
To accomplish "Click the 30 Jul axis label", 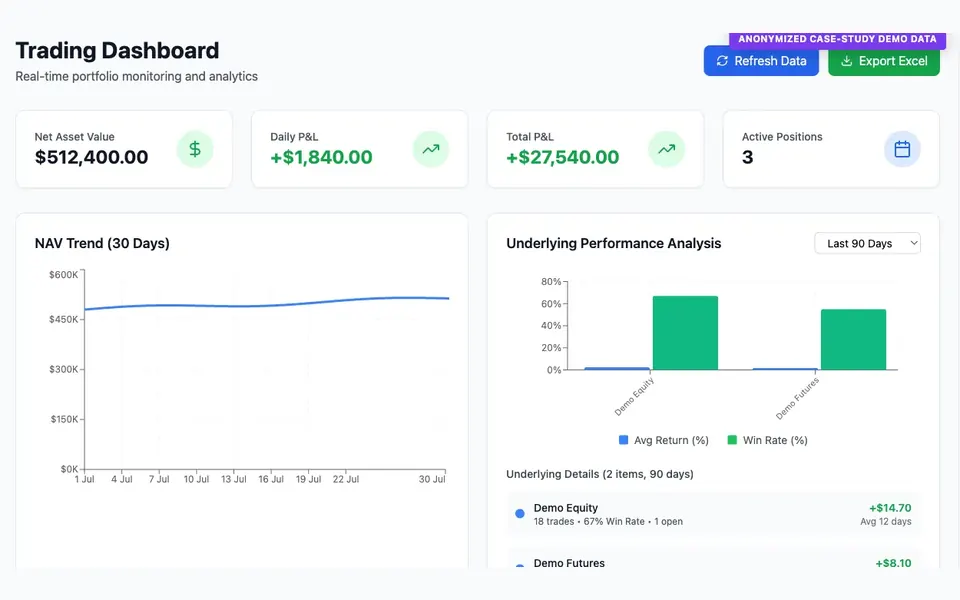I will pyautogui.click(x=432, y=479).
